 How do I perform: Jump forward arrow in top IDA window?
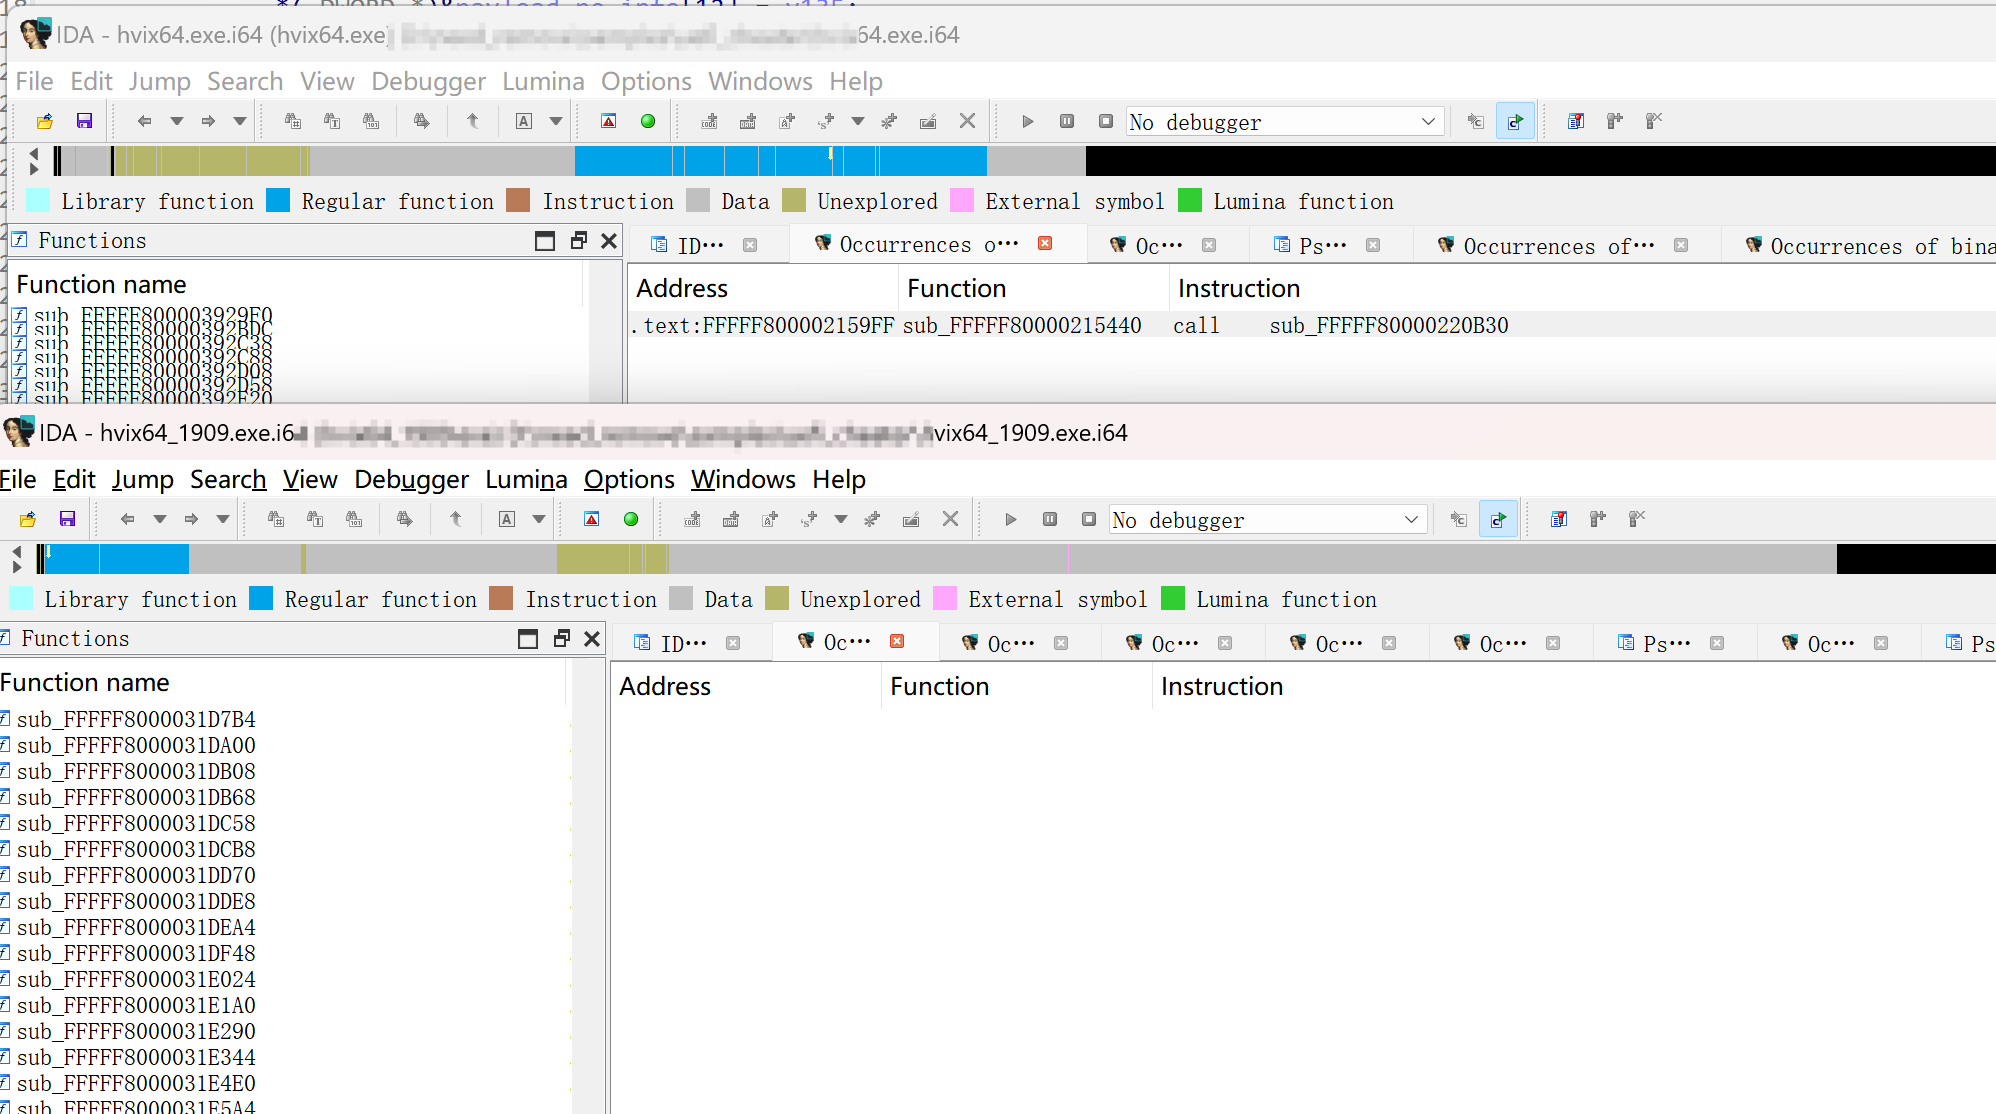(x=208, y=121)
